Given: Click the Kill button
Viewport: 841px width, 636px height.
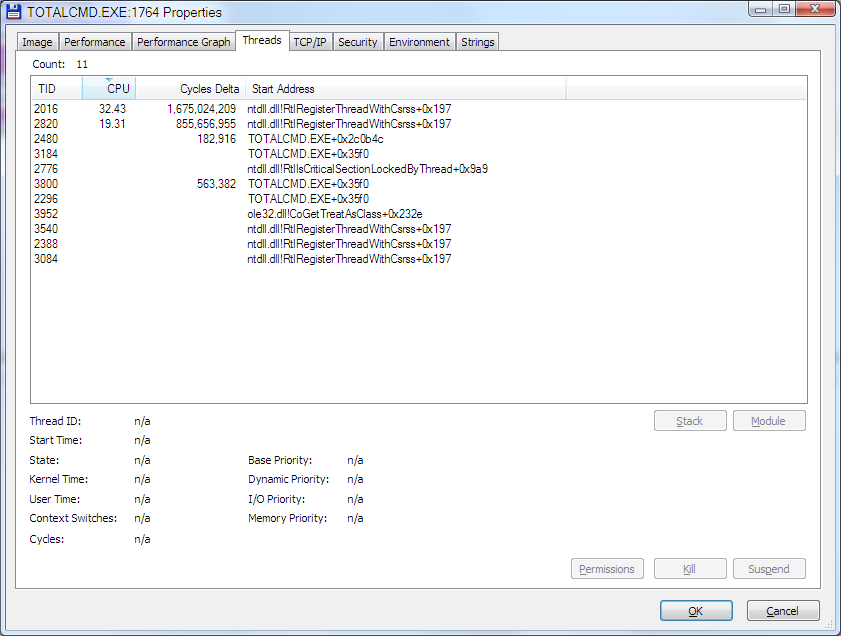Looking at the screenshot, I should (690, 569).
